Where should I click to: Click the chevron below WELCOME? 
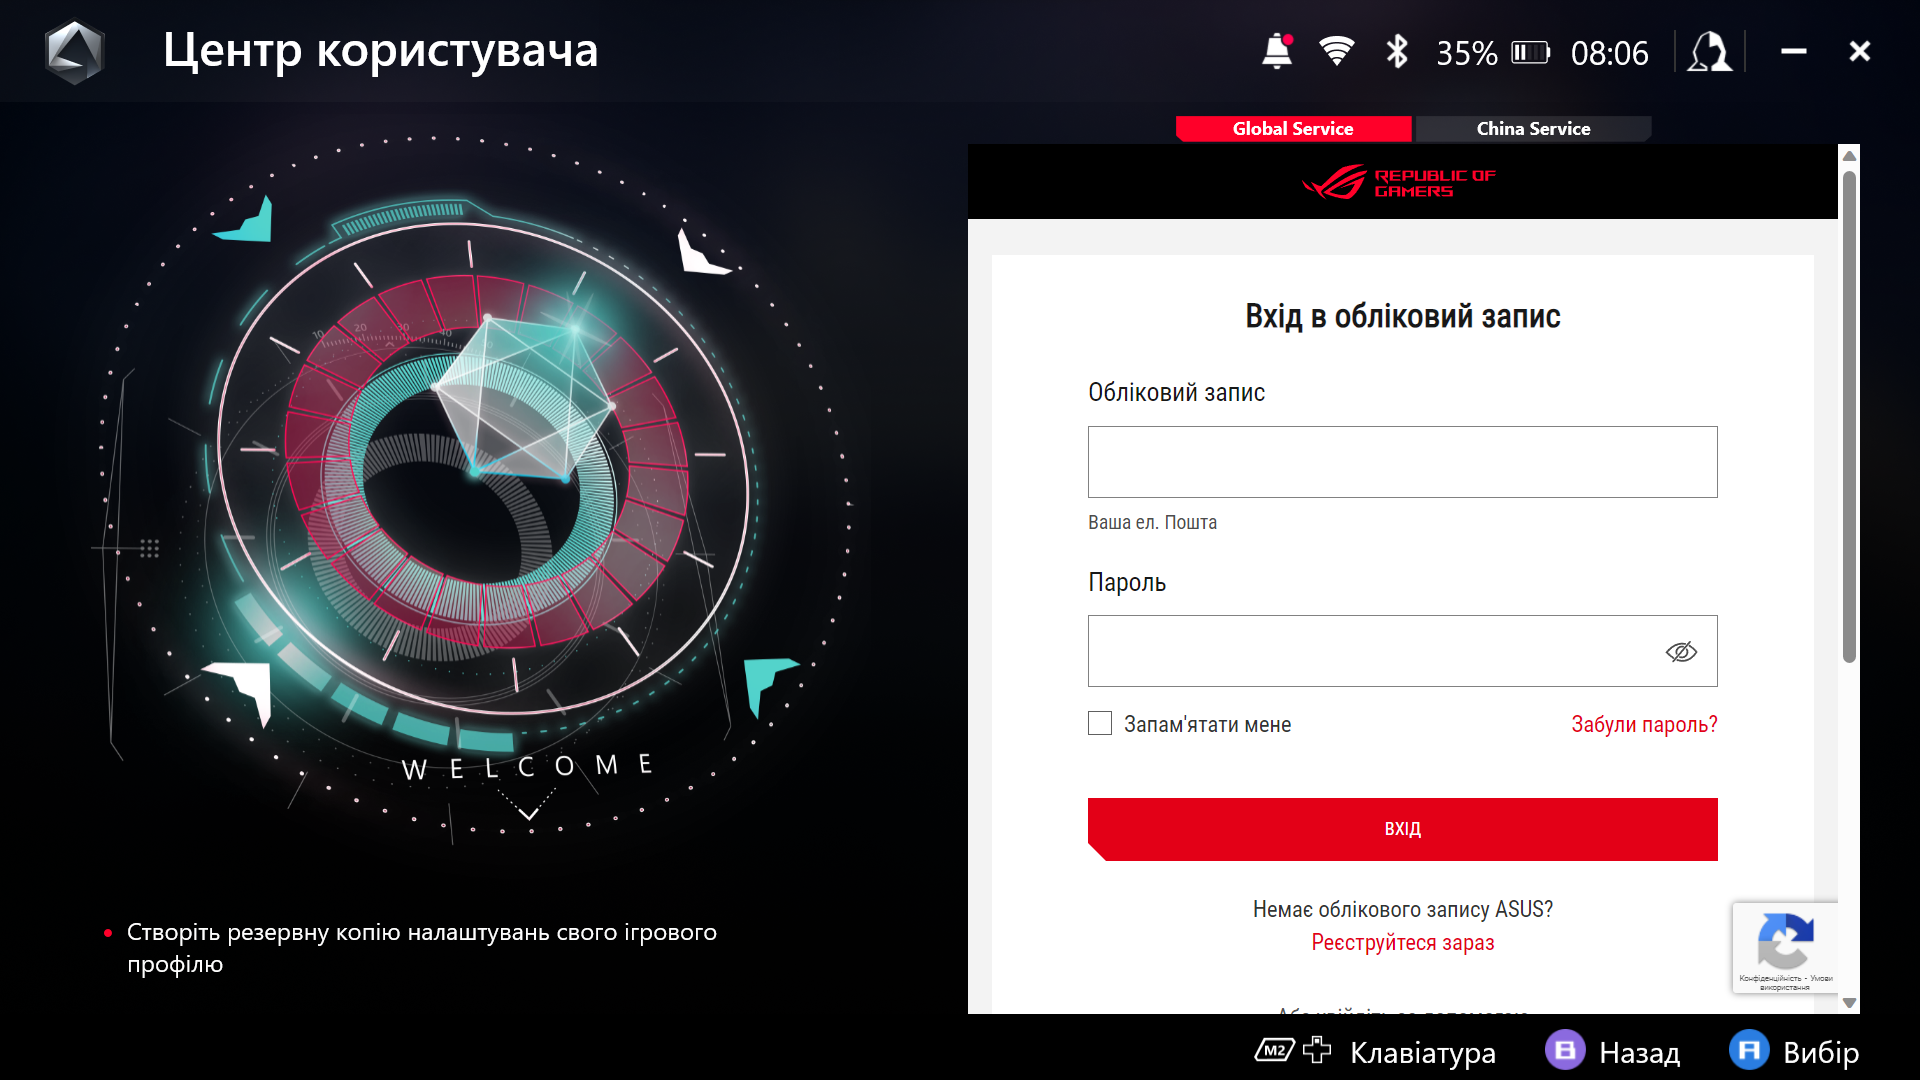click(x=529, y=813)
